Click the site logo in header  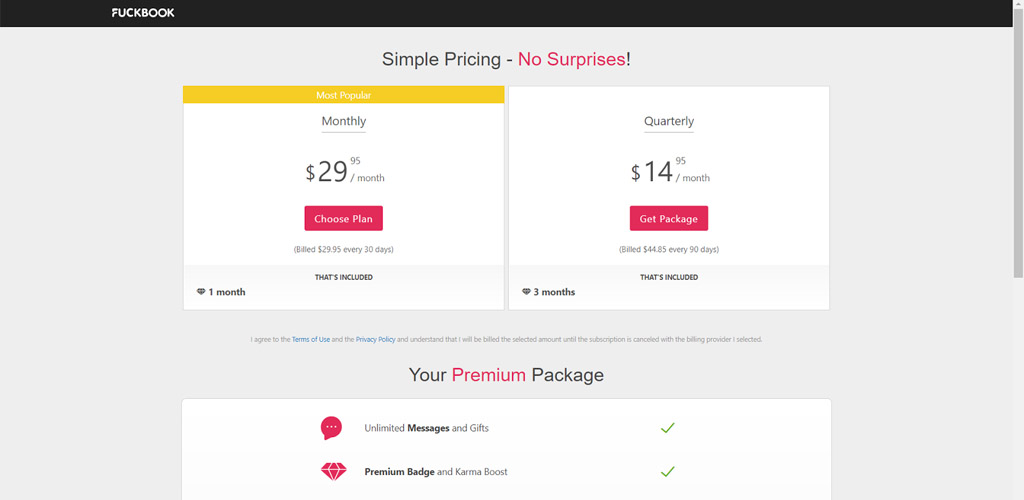click(143, 12)
